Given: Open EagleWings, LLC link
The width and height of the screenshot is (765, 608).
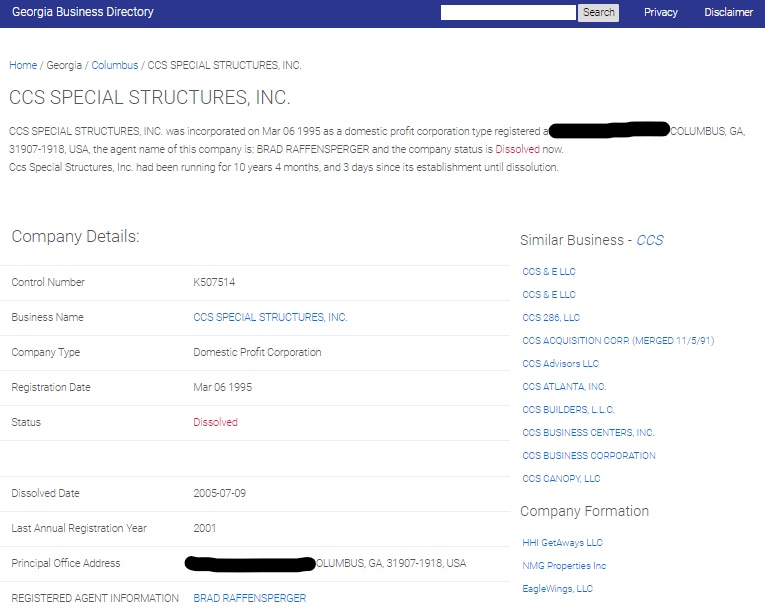Looking at the screenshot, I should point(557,588).
